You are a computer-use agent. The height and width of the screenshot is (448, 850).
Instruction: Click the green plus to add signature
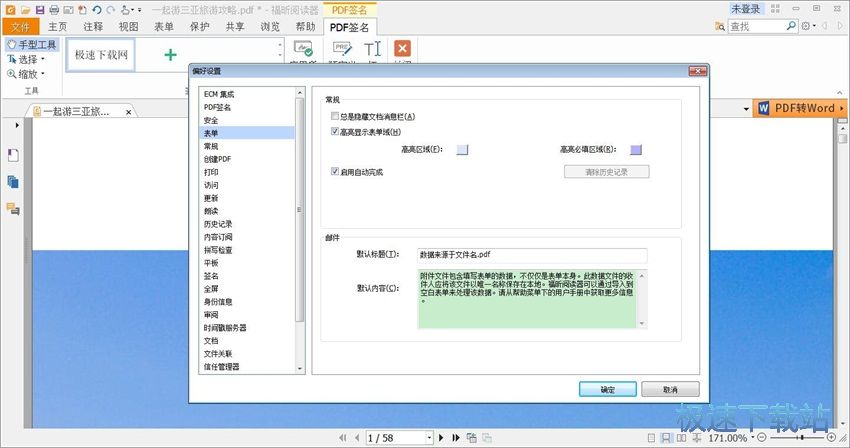point(170,54)
